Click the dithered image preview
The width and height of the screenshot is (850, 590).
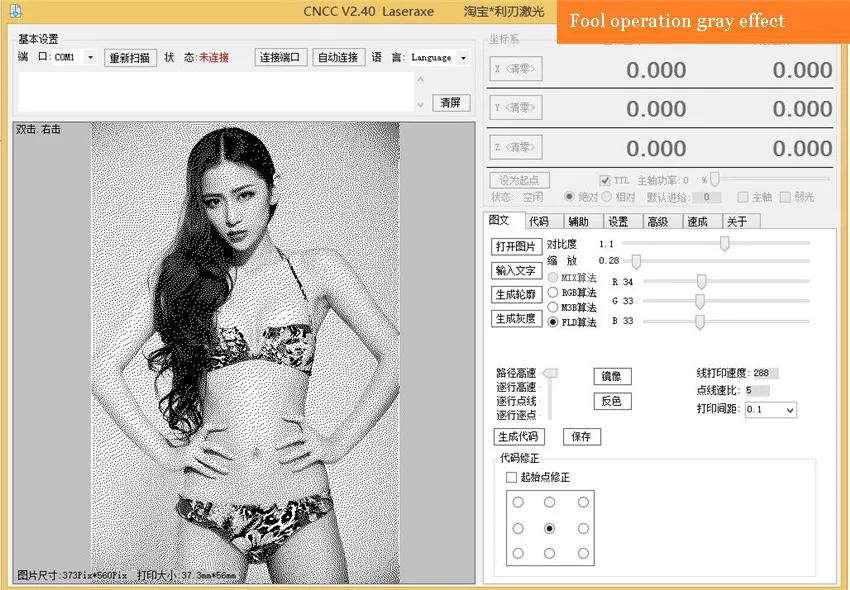click(x=246, y=352)
